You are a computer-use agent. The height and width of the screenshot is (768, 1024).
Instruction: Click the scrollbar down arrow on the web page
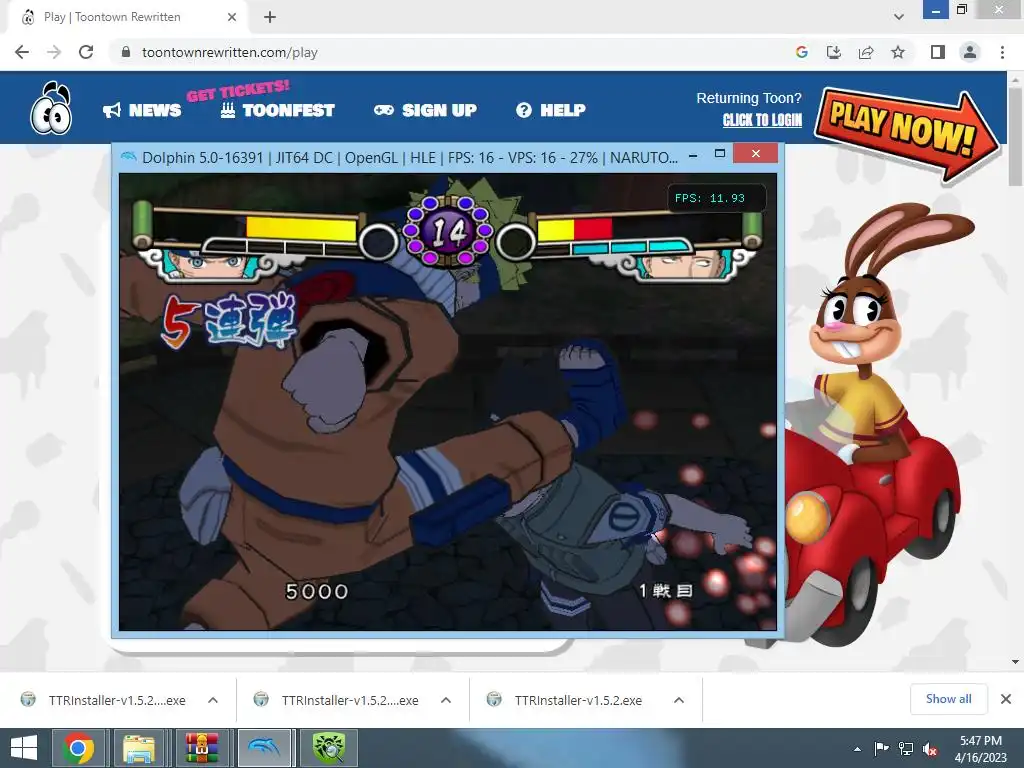[x=1015, y=662]
